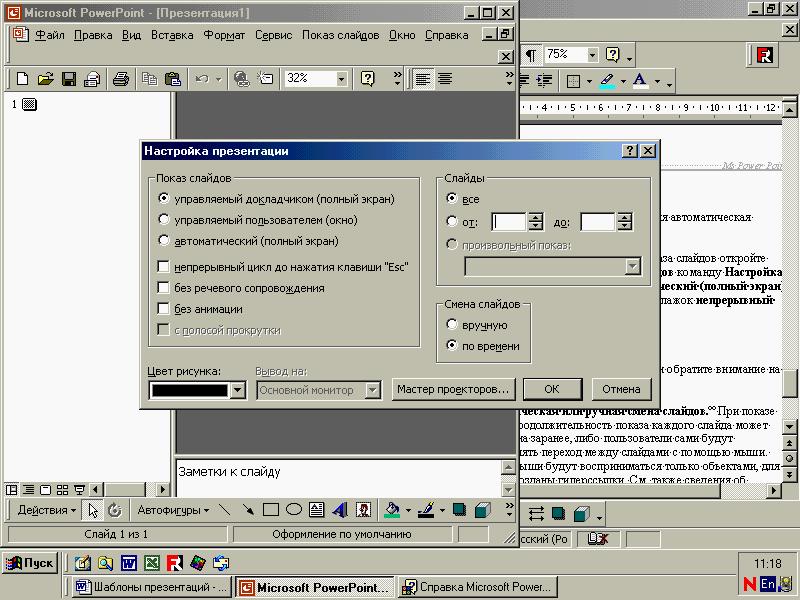The height and width of the screenshot is (600, 800).
Task: Click the Мастер проекторов button
Action: pyautogui.click(x=453, y=389)
